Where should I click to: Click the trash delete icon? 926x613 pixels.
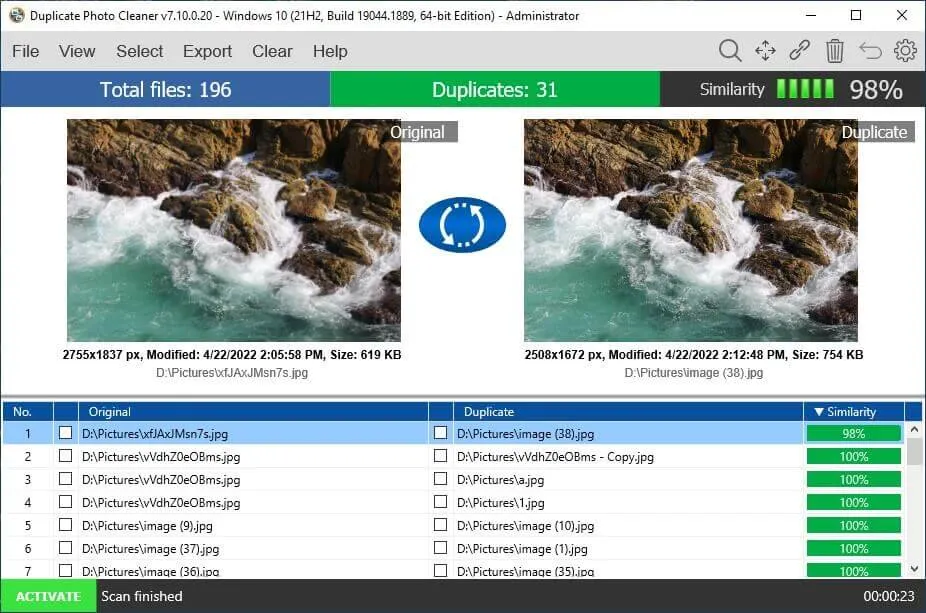point(834,51)
